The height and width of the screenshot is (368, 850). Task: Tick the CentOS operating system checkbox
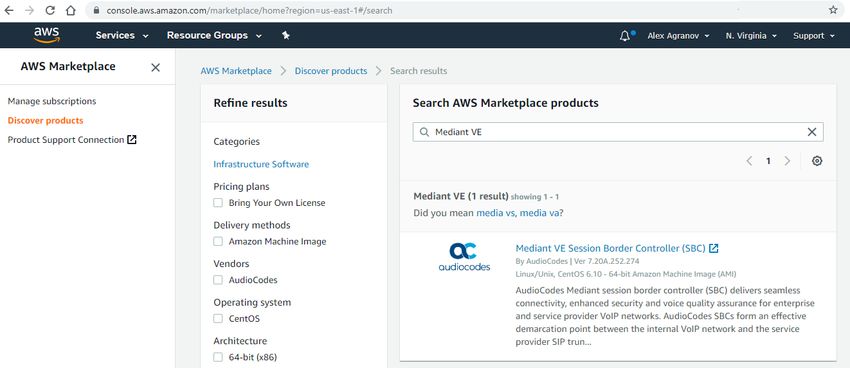[218, 319]
